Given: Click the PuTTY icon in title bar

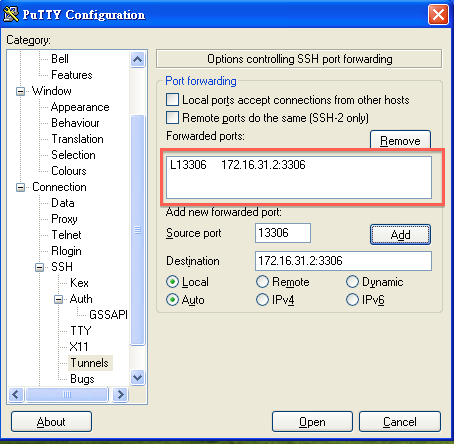Looking at the screenshot, I should tap(11, 14).
